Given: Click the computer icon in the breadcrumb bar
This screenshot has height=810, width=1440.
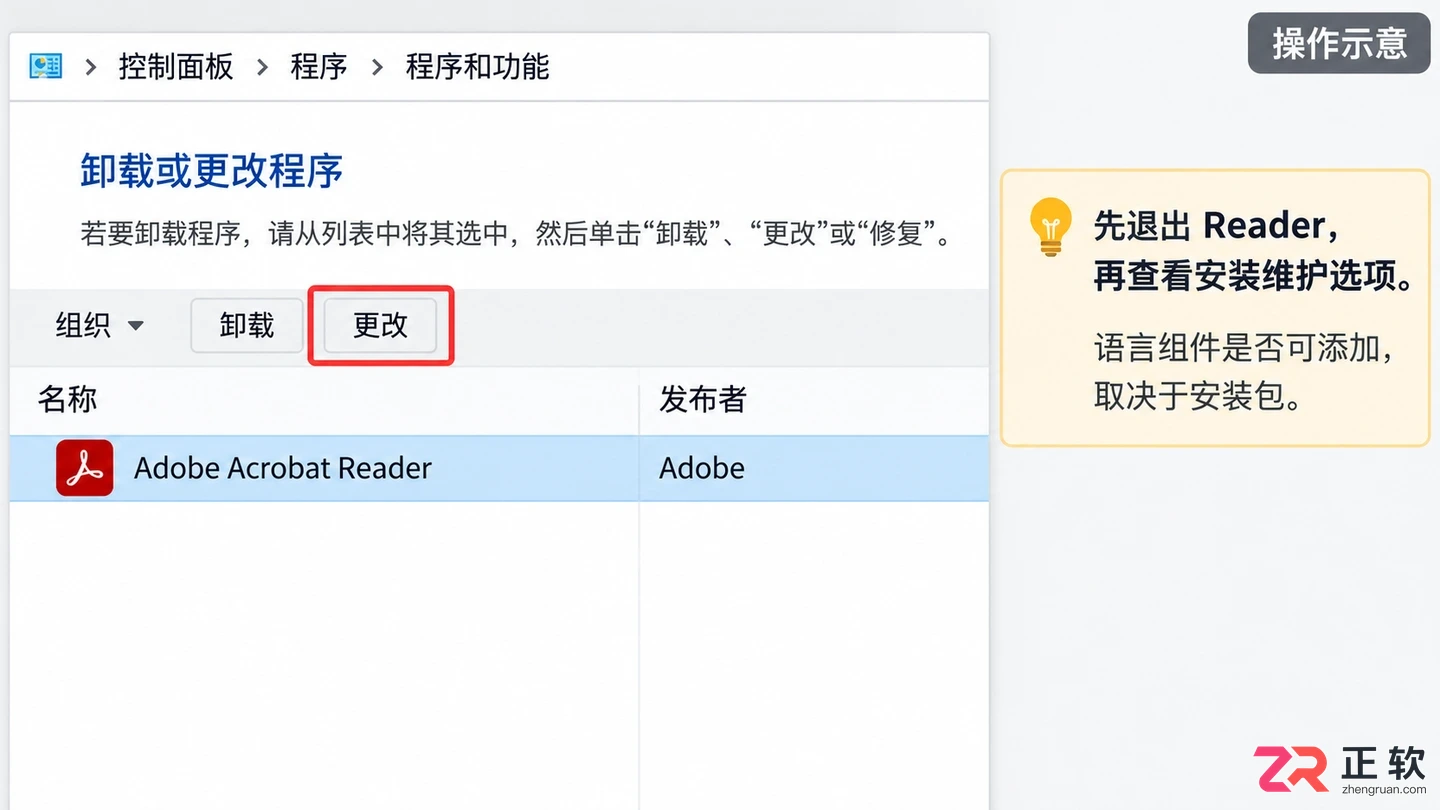Looking at the screenshot, I should [46, 67].
